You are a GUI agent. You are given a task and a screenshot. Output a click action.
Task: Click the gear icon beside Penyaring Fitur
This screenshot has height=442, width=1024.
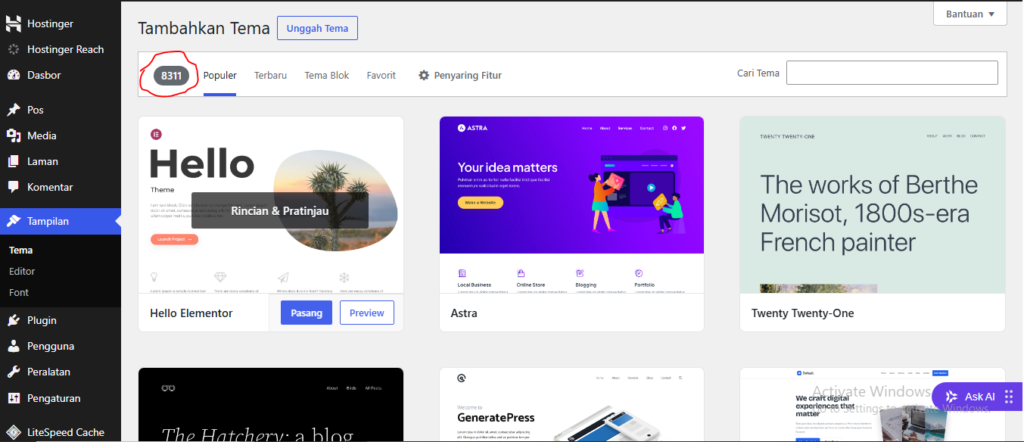tap(424, 75)
